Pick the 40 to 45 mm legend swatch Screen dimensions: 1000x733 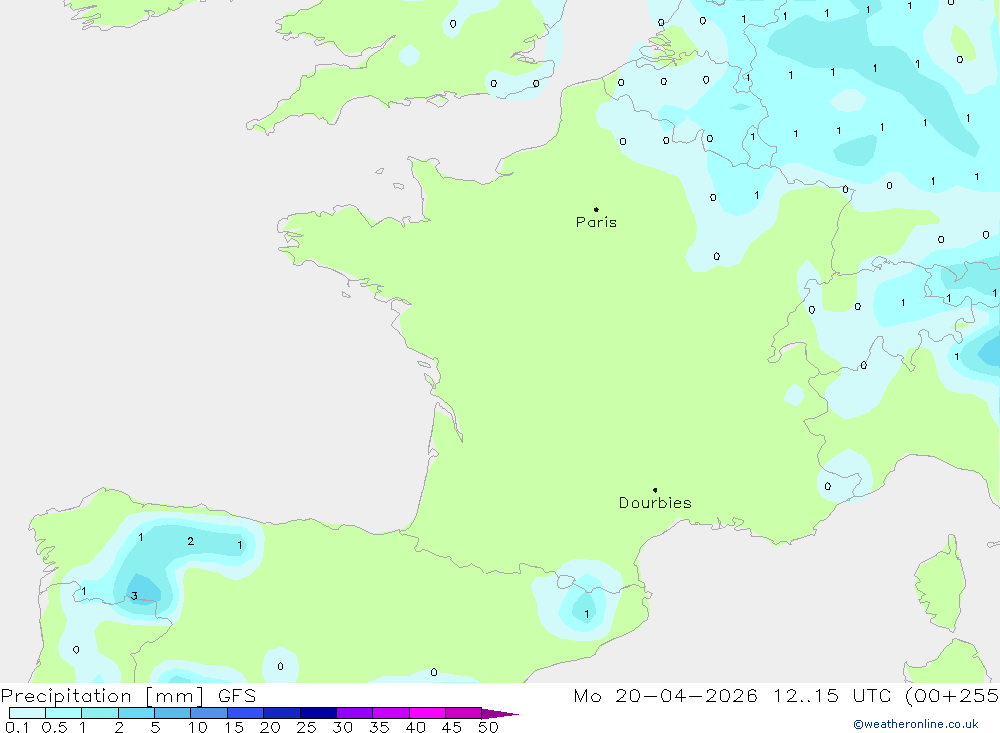point(427,713)
